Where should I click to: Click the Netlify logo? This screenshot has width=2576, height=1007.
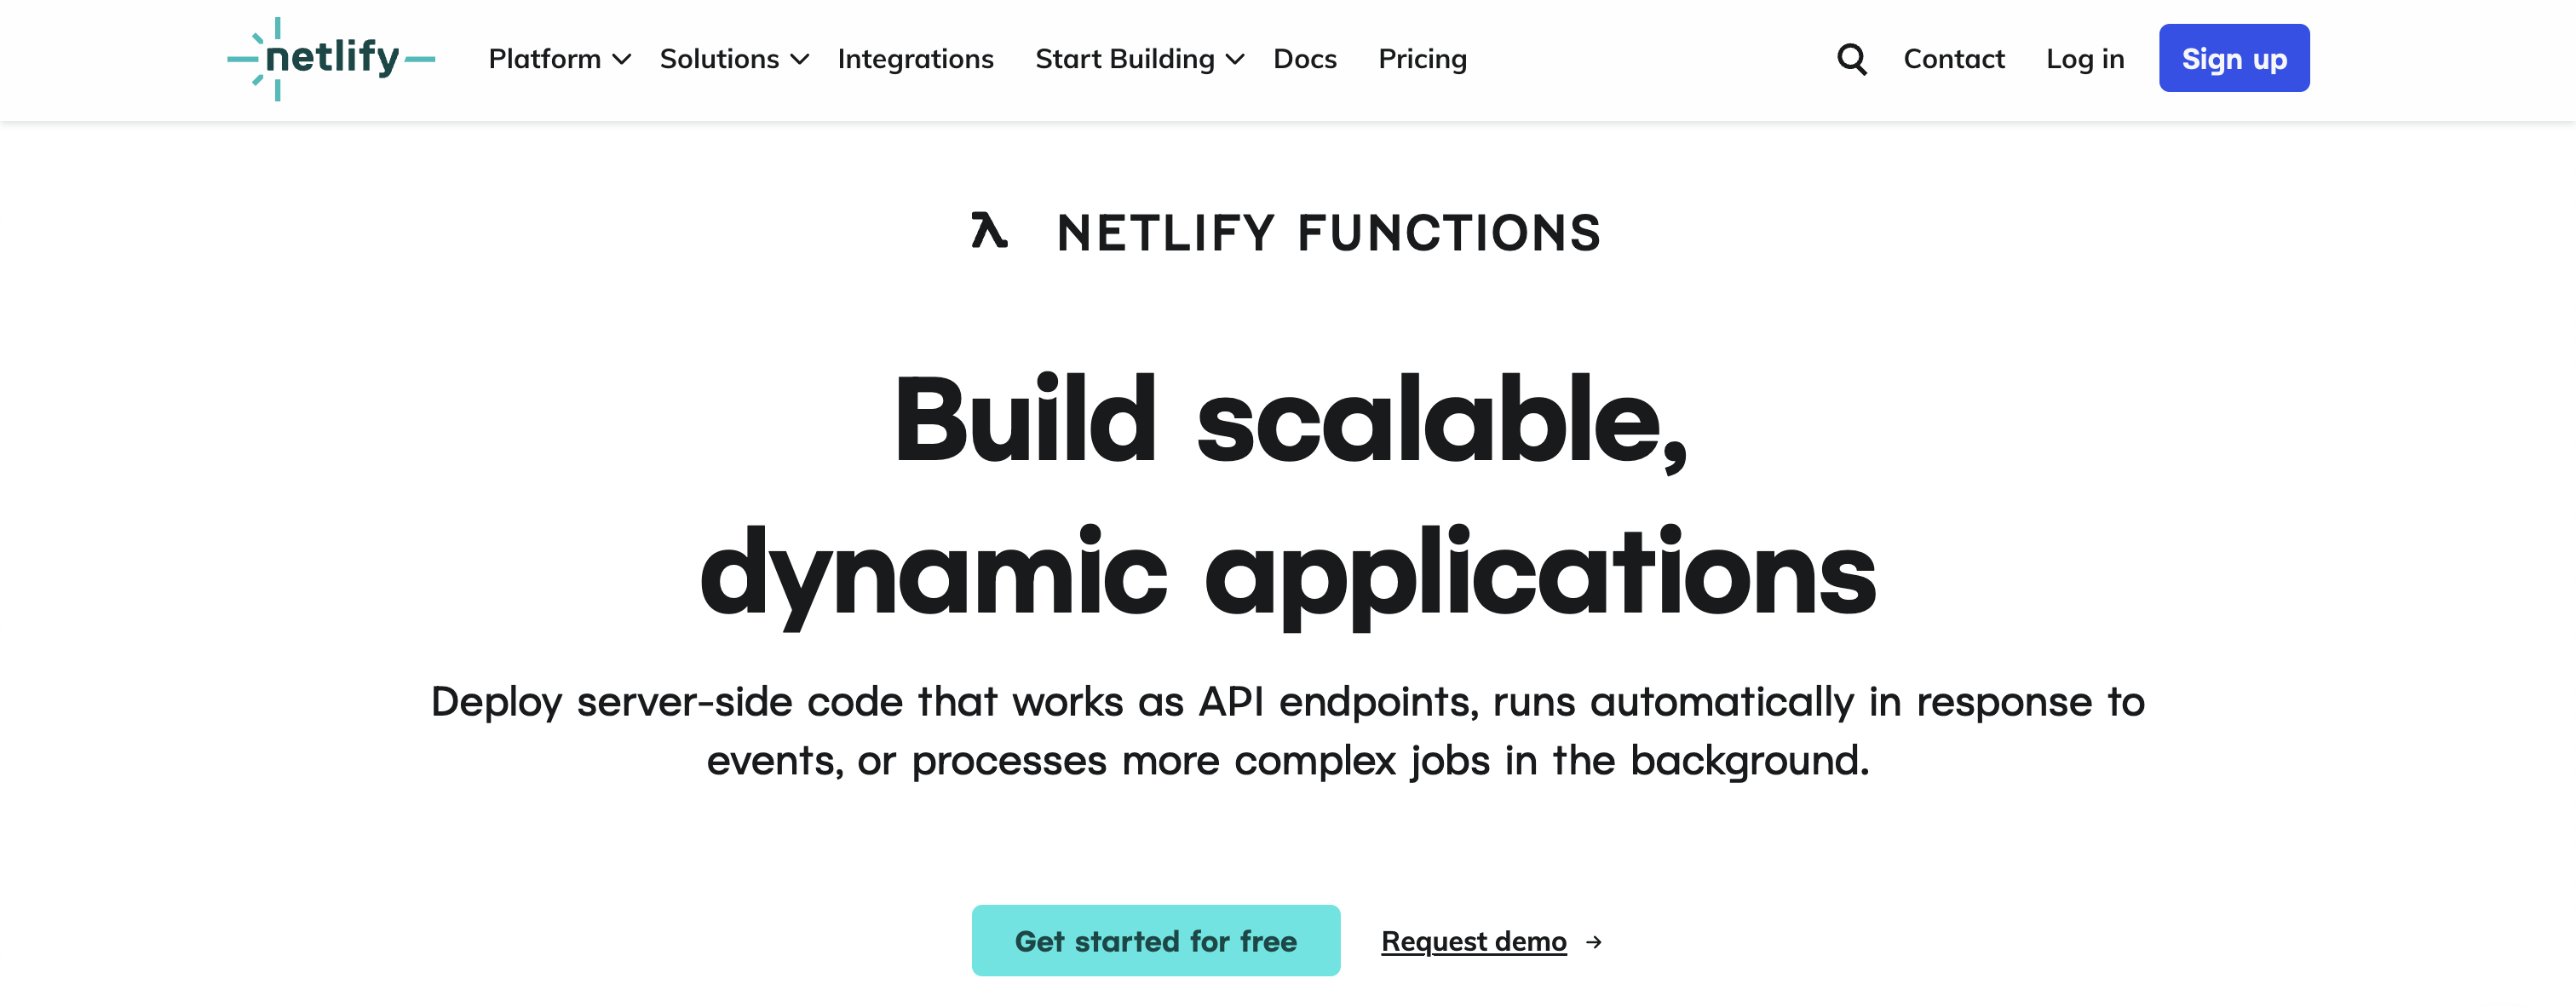331,59
